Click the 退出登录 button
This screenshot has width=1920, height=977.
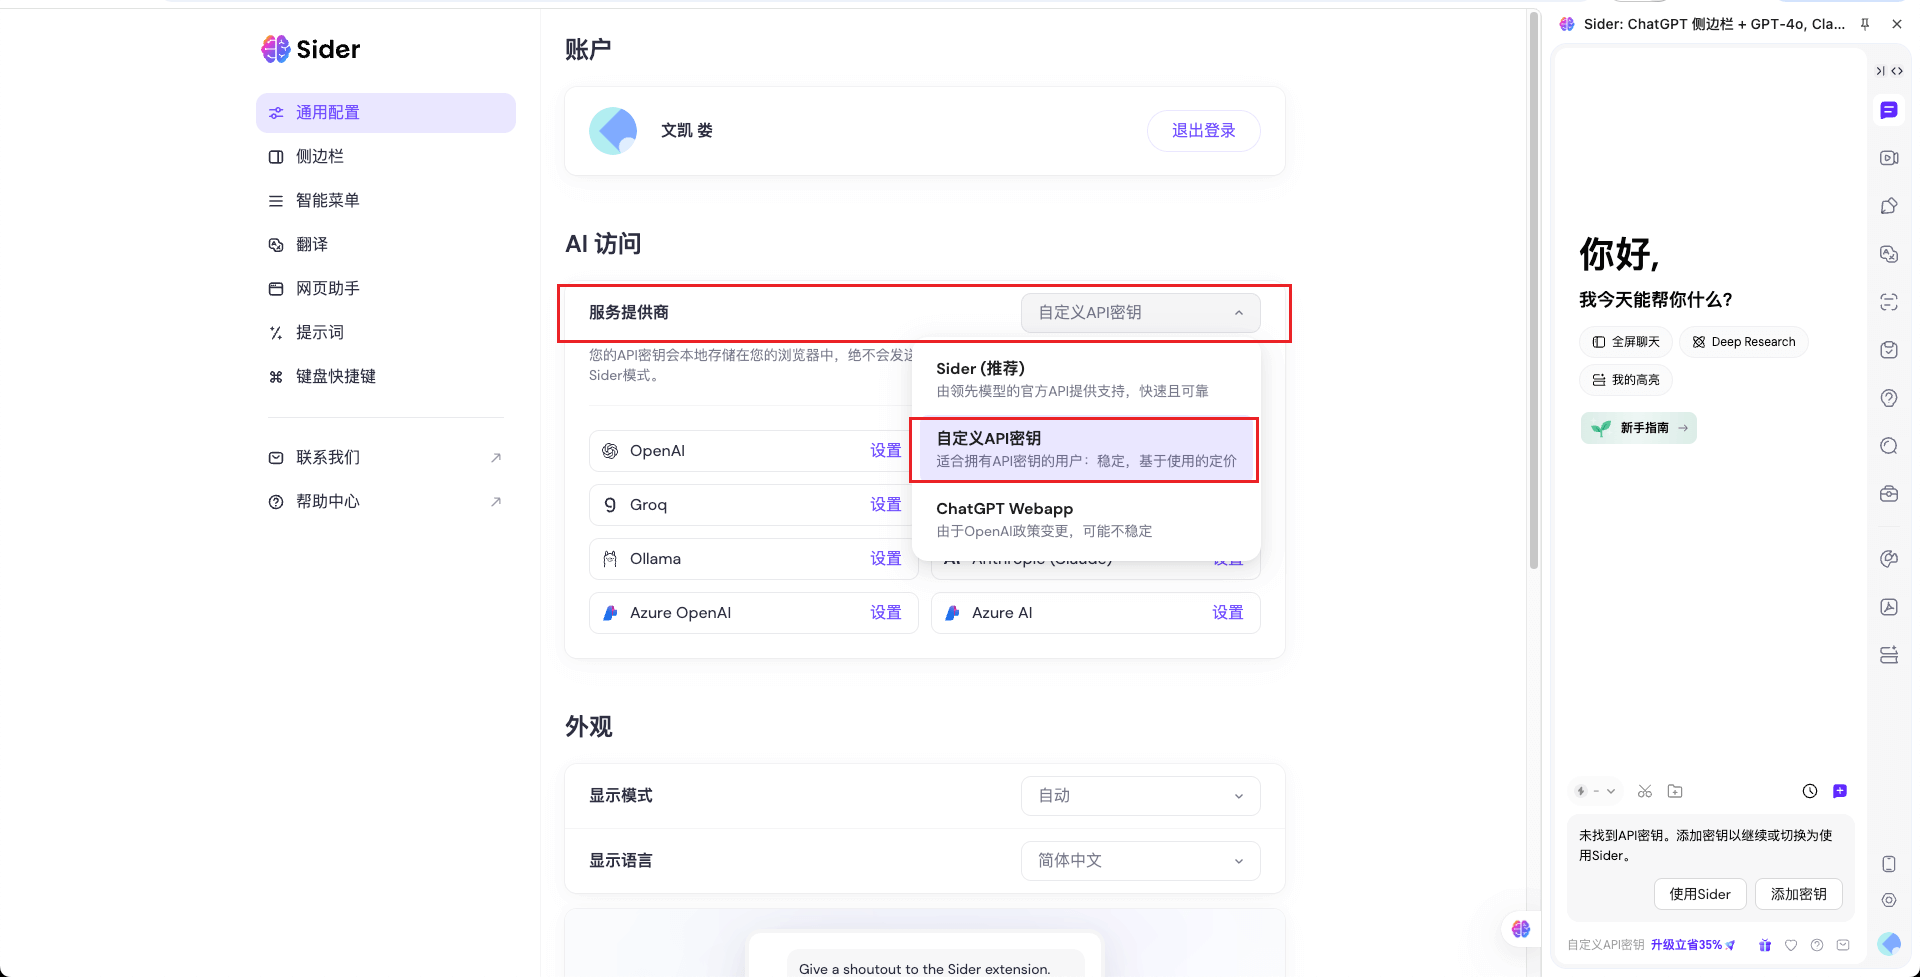[x=1203, y=130]
